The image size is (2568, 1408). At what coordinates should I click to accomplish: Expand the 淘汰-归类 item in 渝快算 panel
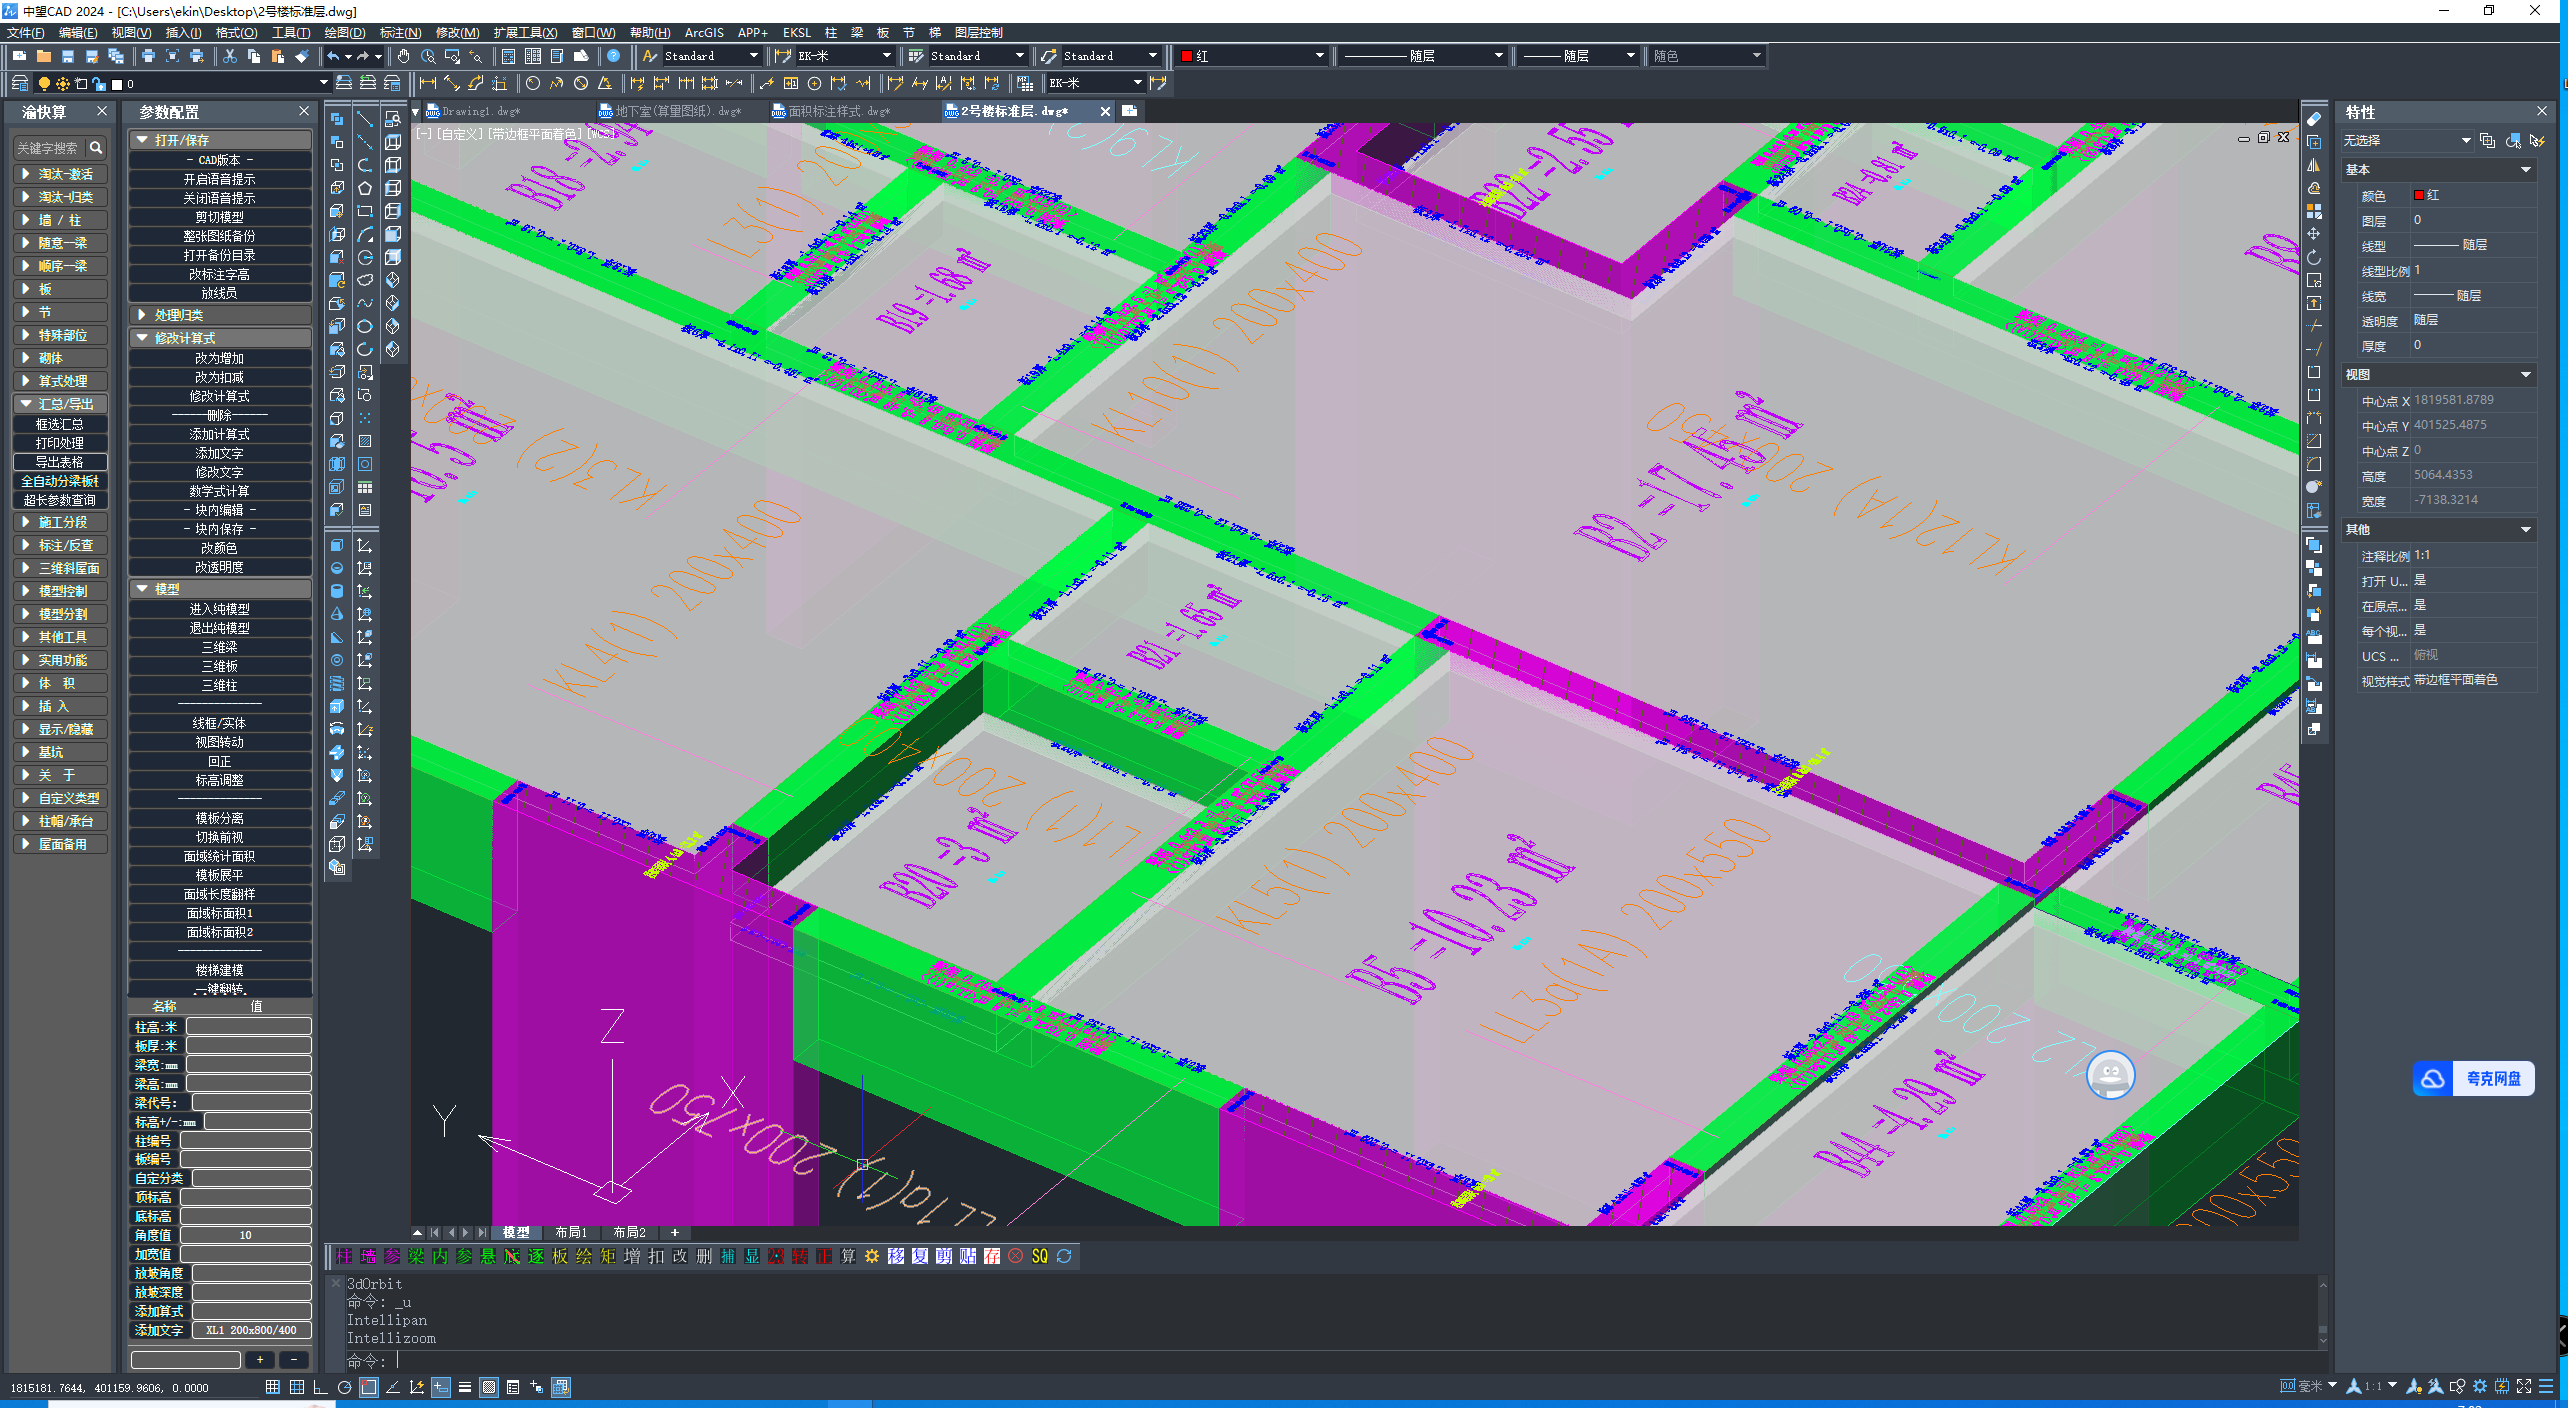tap(60, 197)
